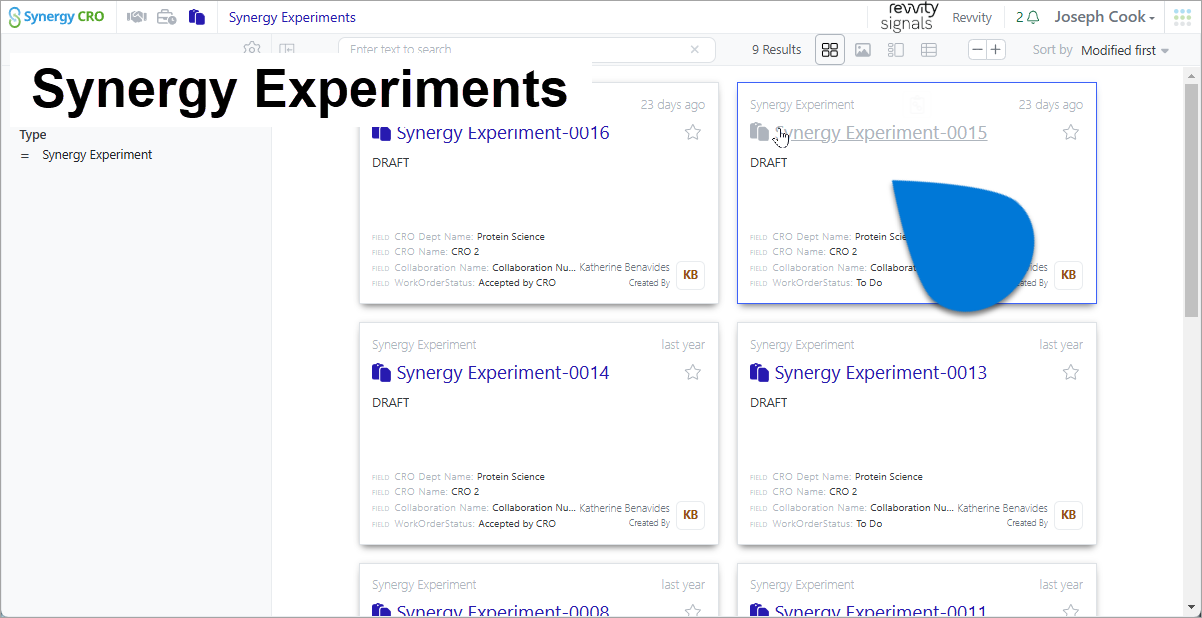Click "last year" date on Experiment-0013 card
Image resolution: width=1202 pixels, height=618 pixels.
1061,345
